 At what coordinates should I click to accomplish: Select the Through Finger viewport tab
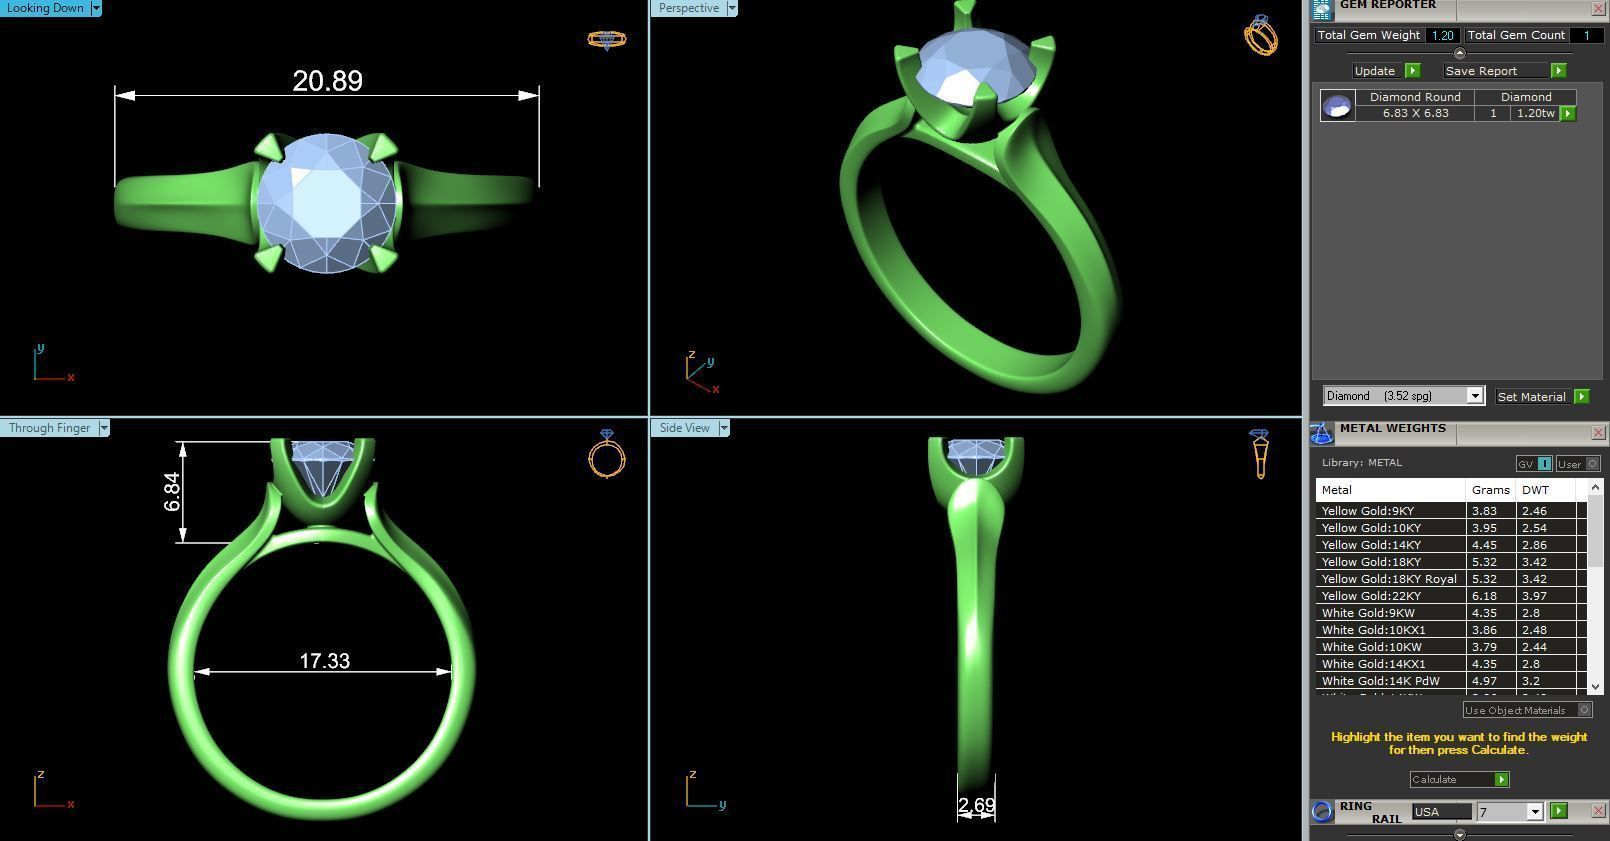point(49,428)
